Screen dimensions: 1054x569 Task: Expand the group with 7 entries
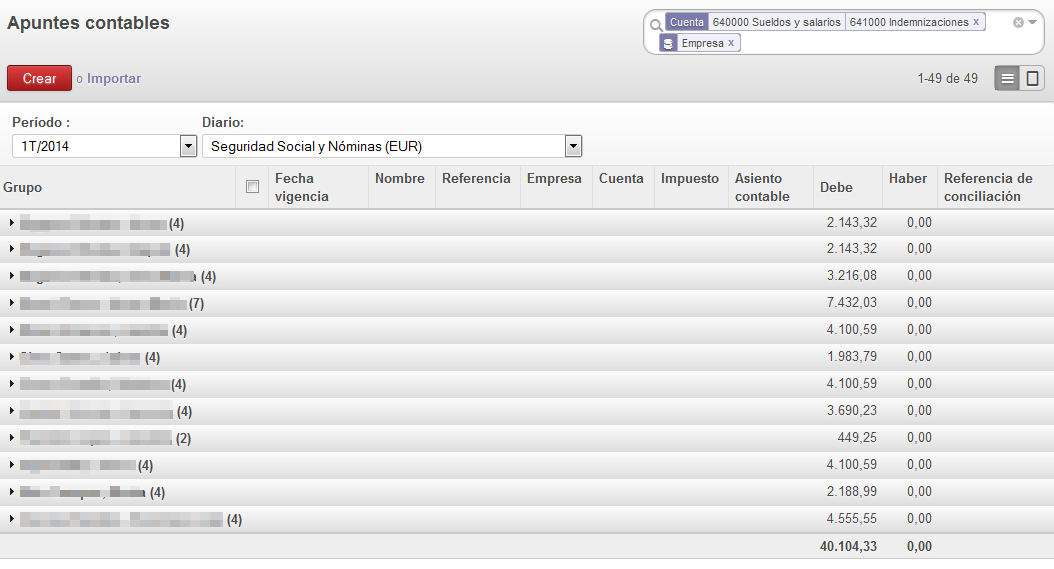pyautogui.click(x=12, y=303)
